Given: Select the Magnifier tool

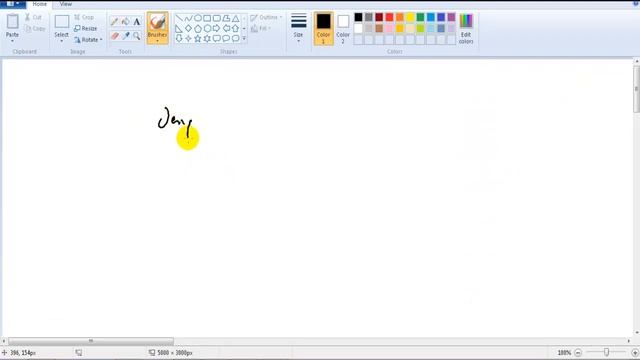Looking at the screenshot, I should [x=137, y=36].
